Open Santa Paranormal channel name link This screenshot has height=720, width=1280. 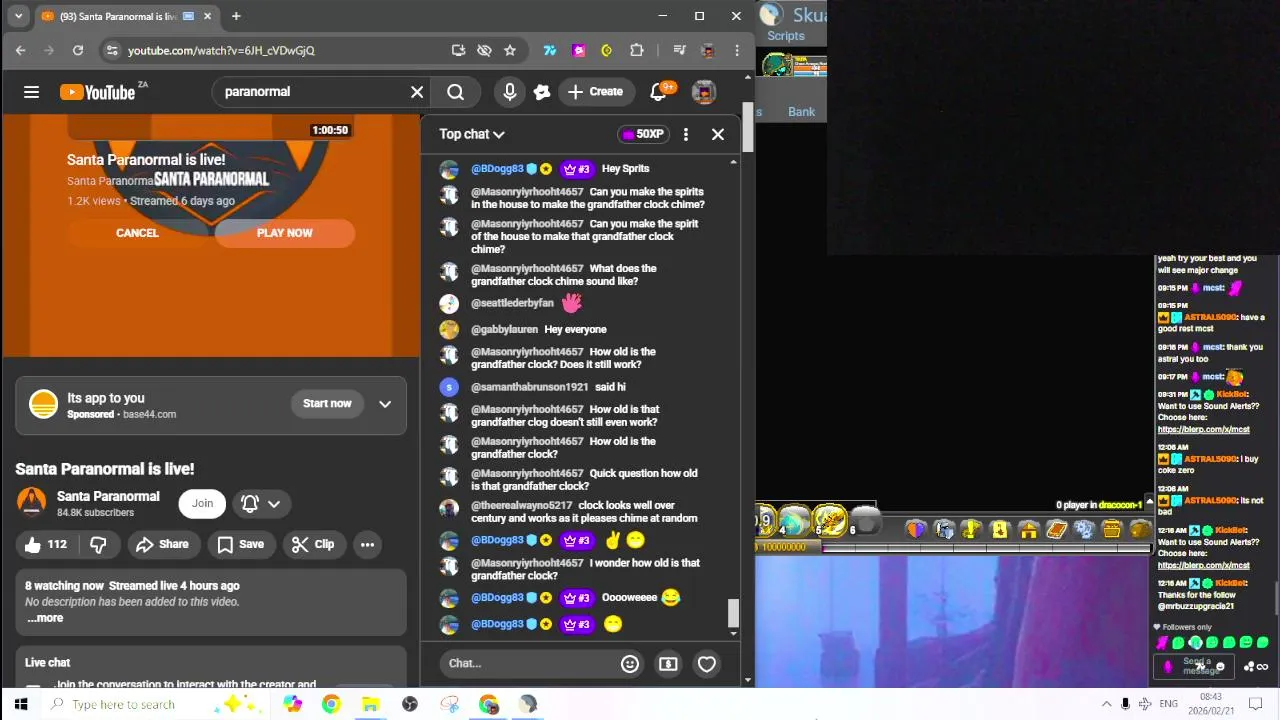point(108,496)
